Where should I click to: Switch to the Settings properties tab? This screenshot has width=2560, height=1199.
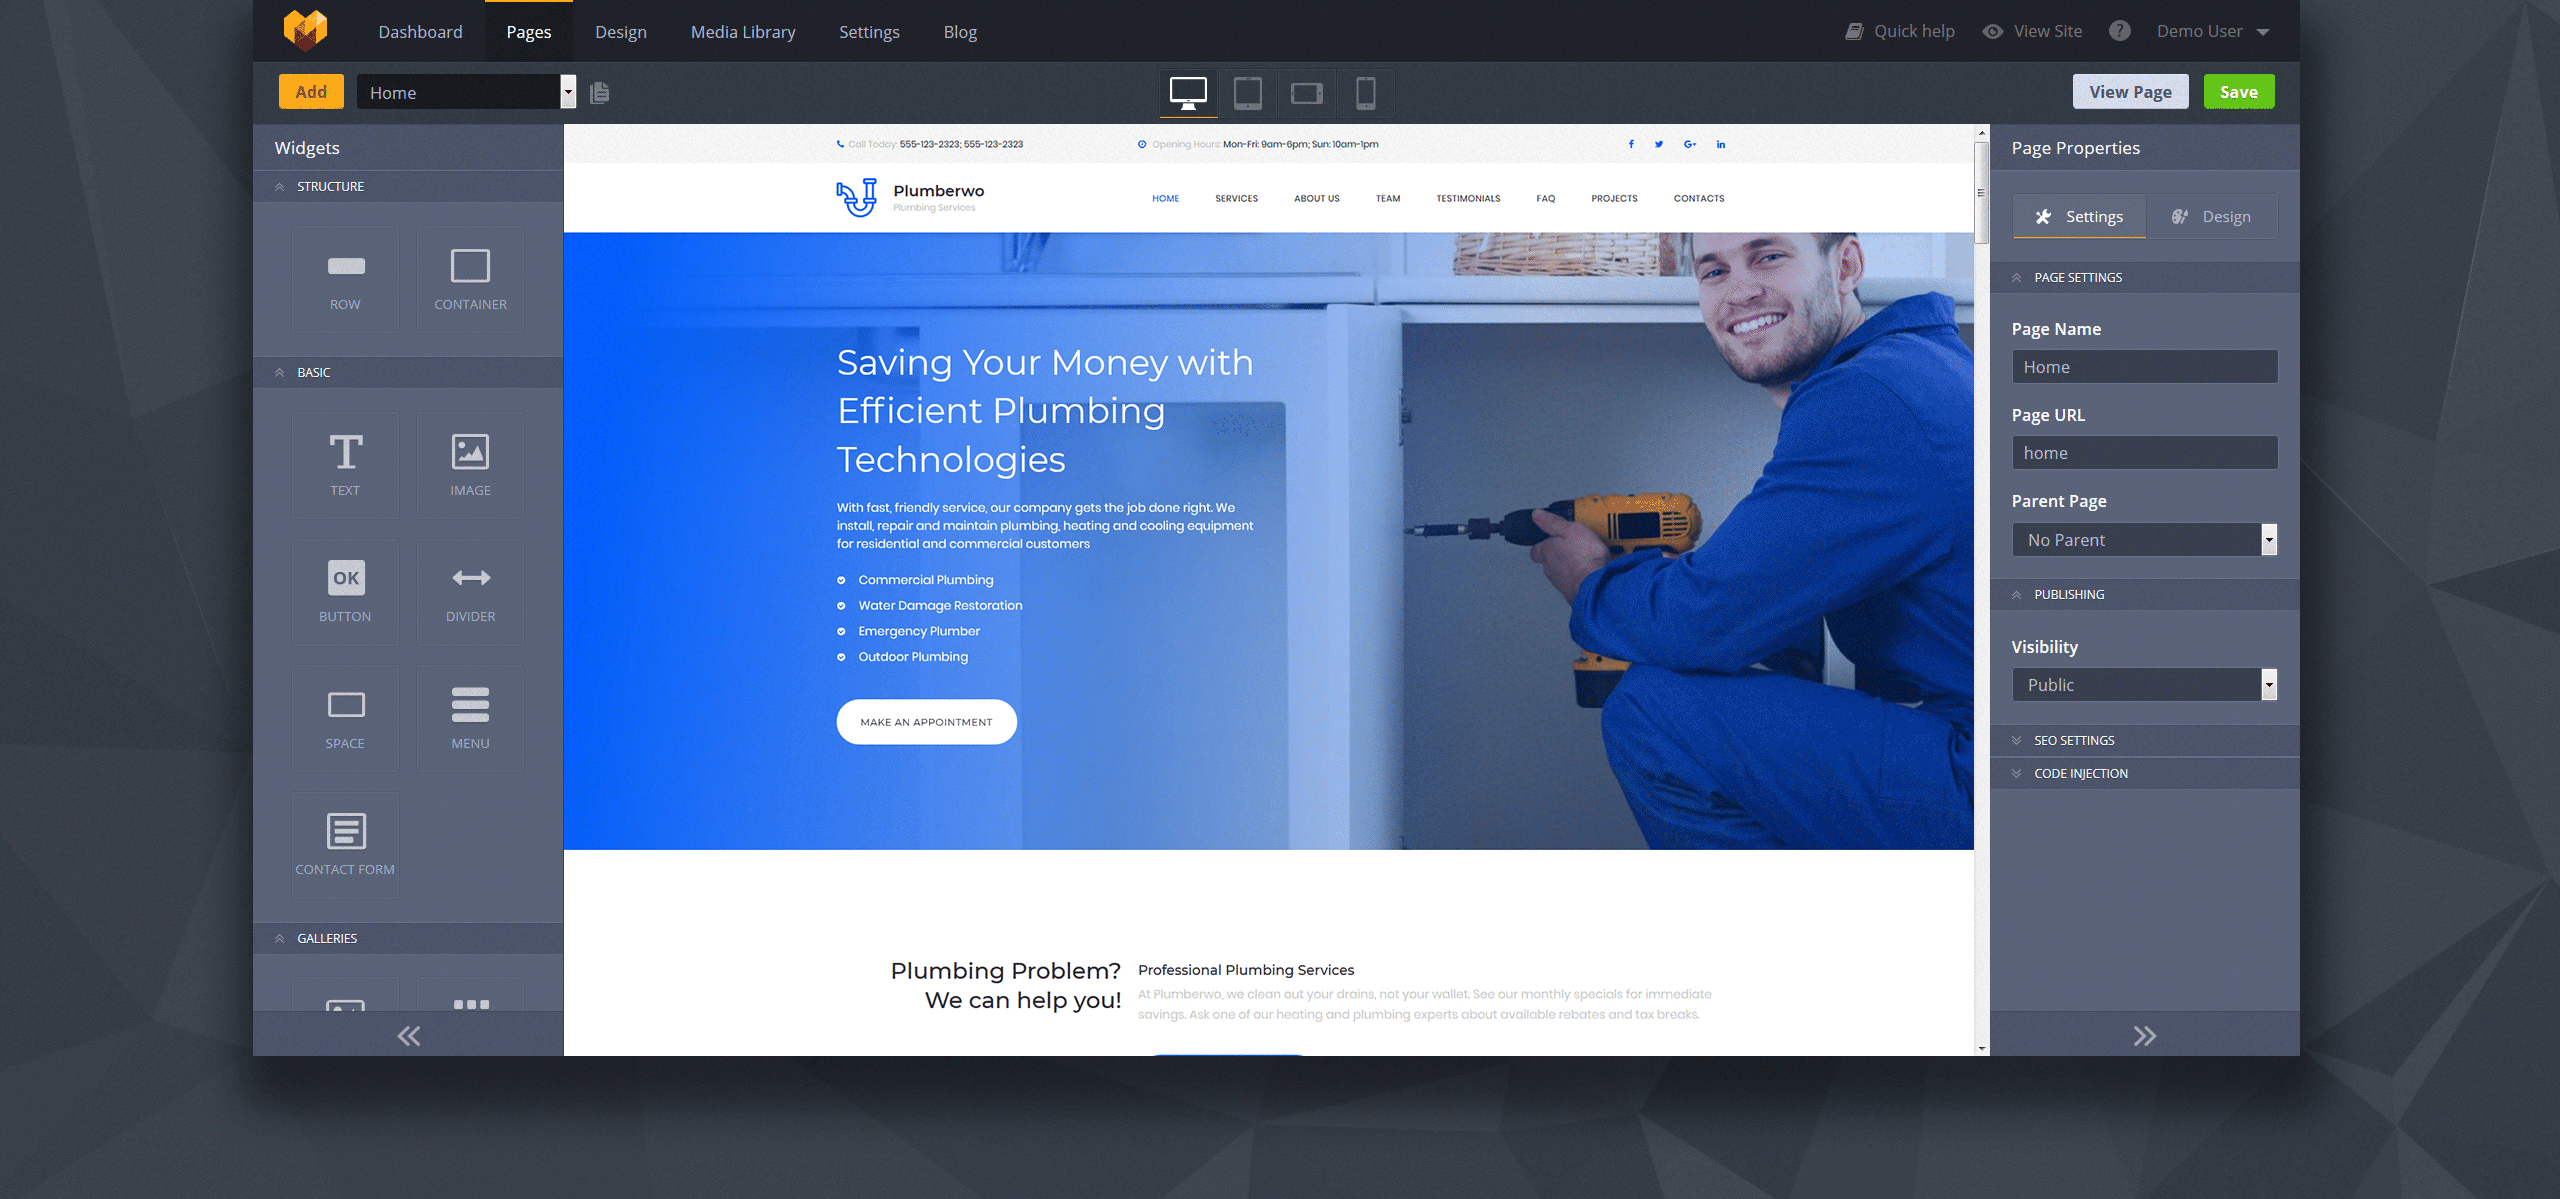2079,217
